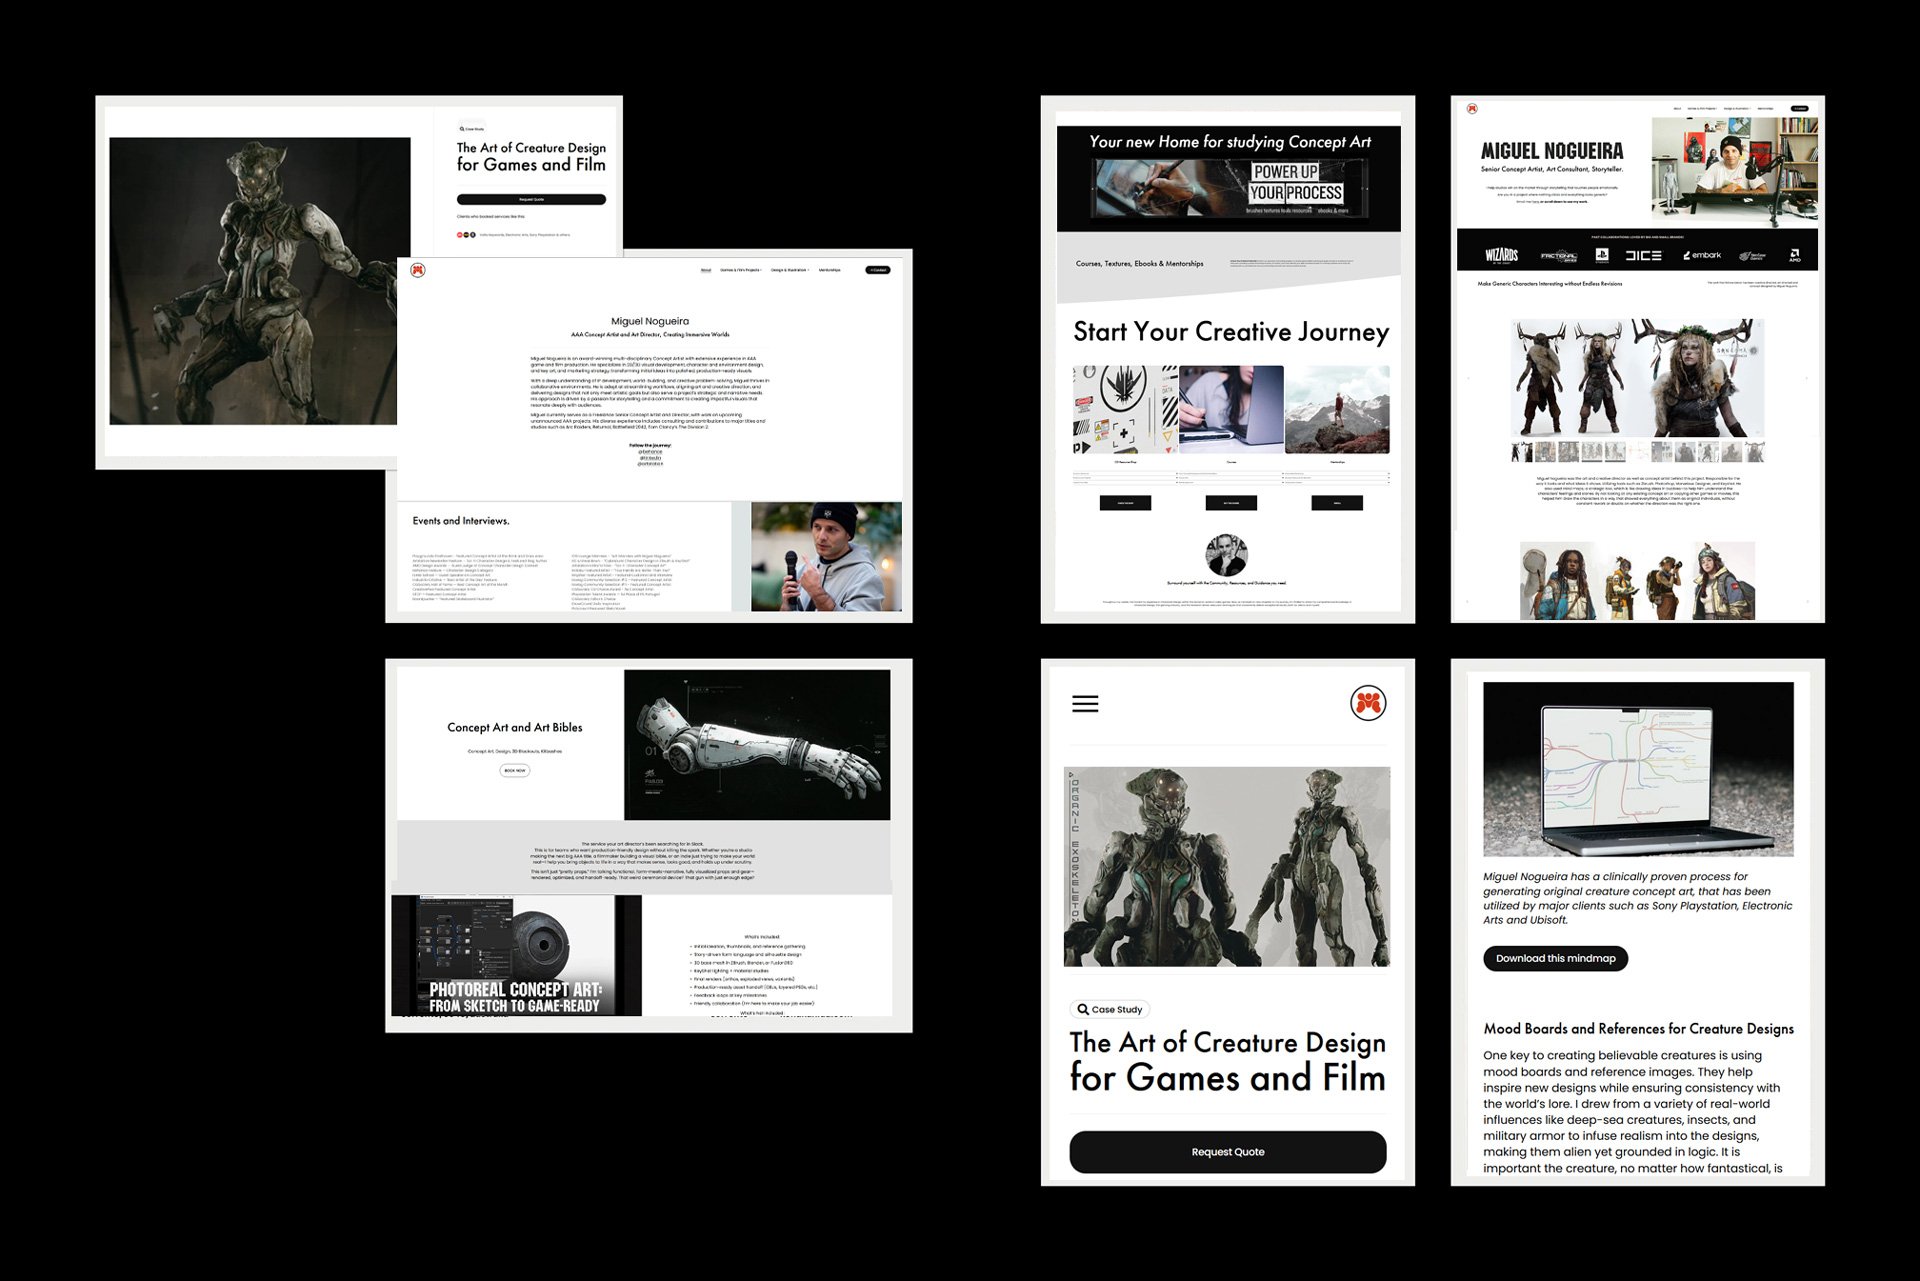Click the Start Your Creative Journey heading

[x=1231, y=332]
